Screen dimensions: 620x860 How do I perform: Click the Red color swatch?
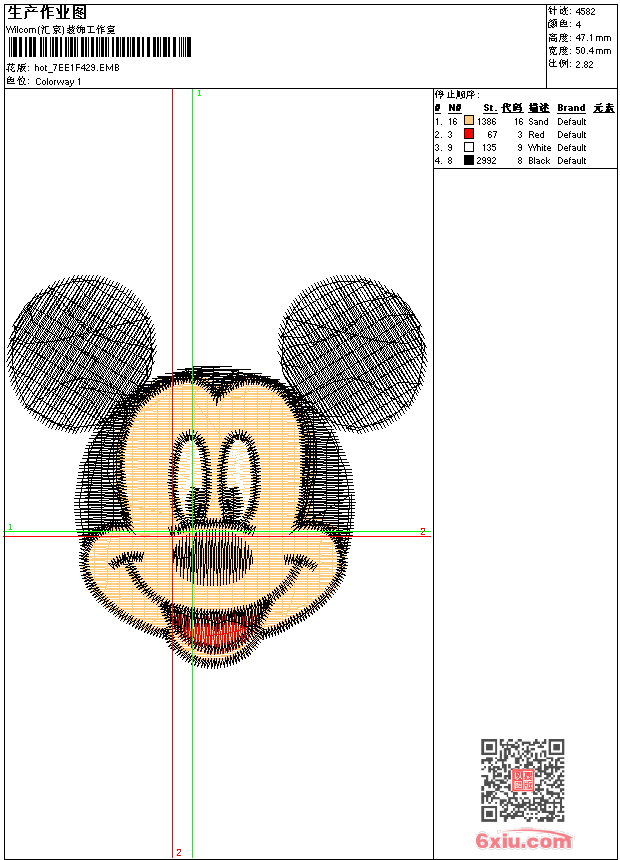(x=469, y=134)
